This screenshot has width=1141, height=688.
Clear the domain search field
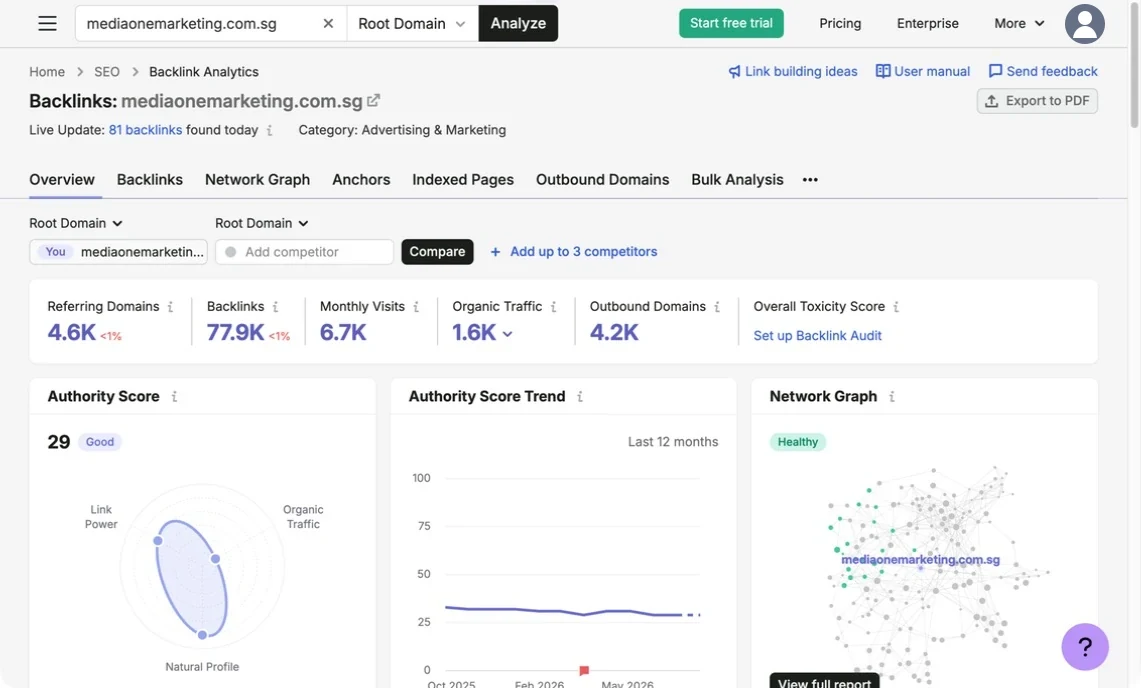pos(328,23)
